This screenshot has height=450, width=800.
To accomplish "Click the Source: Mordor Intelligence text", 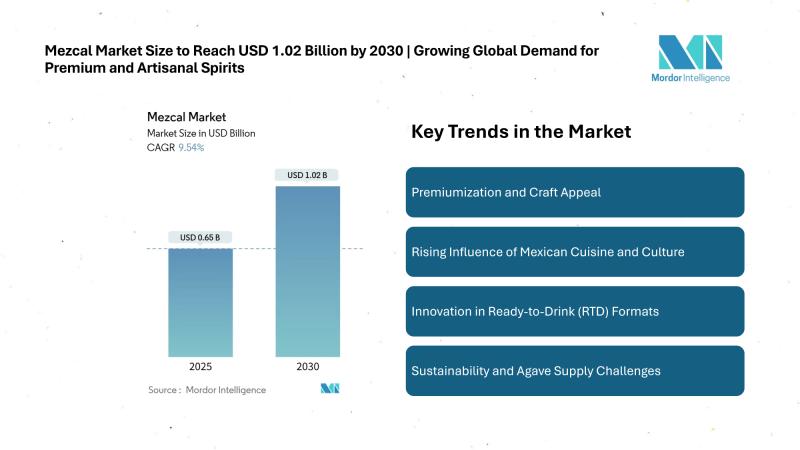I will (x=207, y=389).
